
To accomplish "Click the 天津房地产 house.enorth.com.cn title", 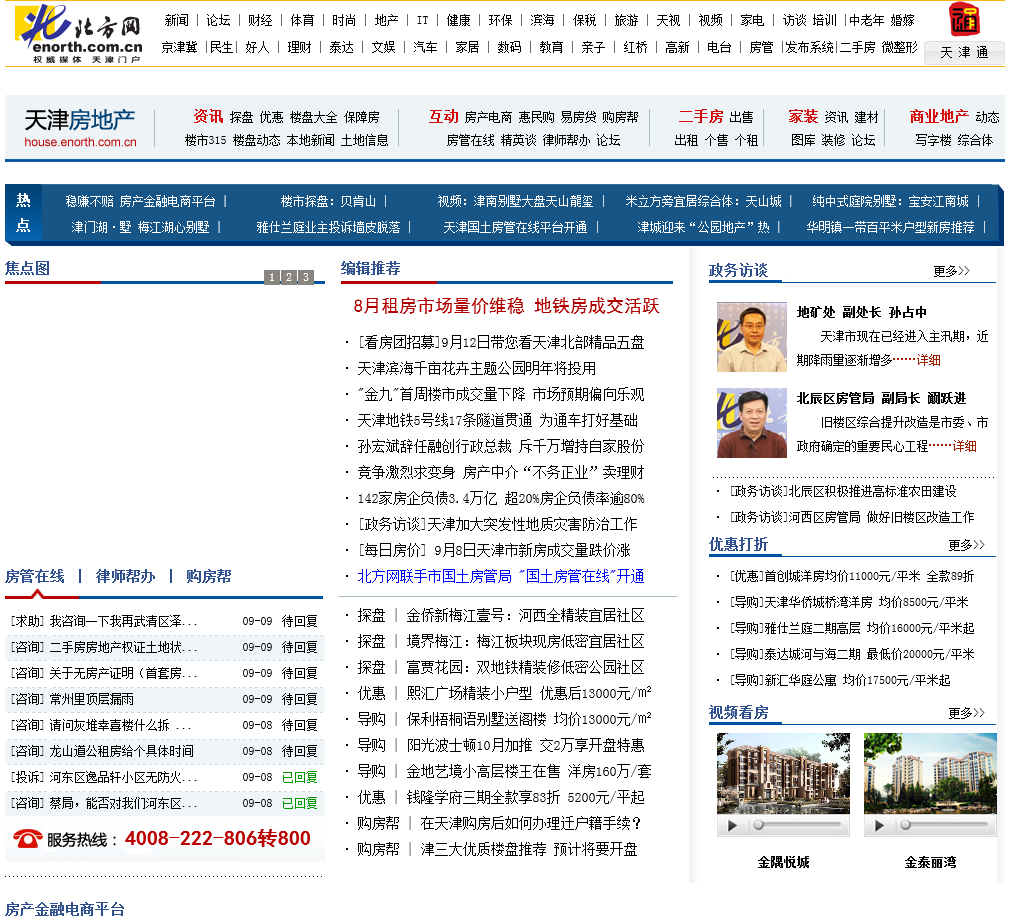I will tap(80, 128).
